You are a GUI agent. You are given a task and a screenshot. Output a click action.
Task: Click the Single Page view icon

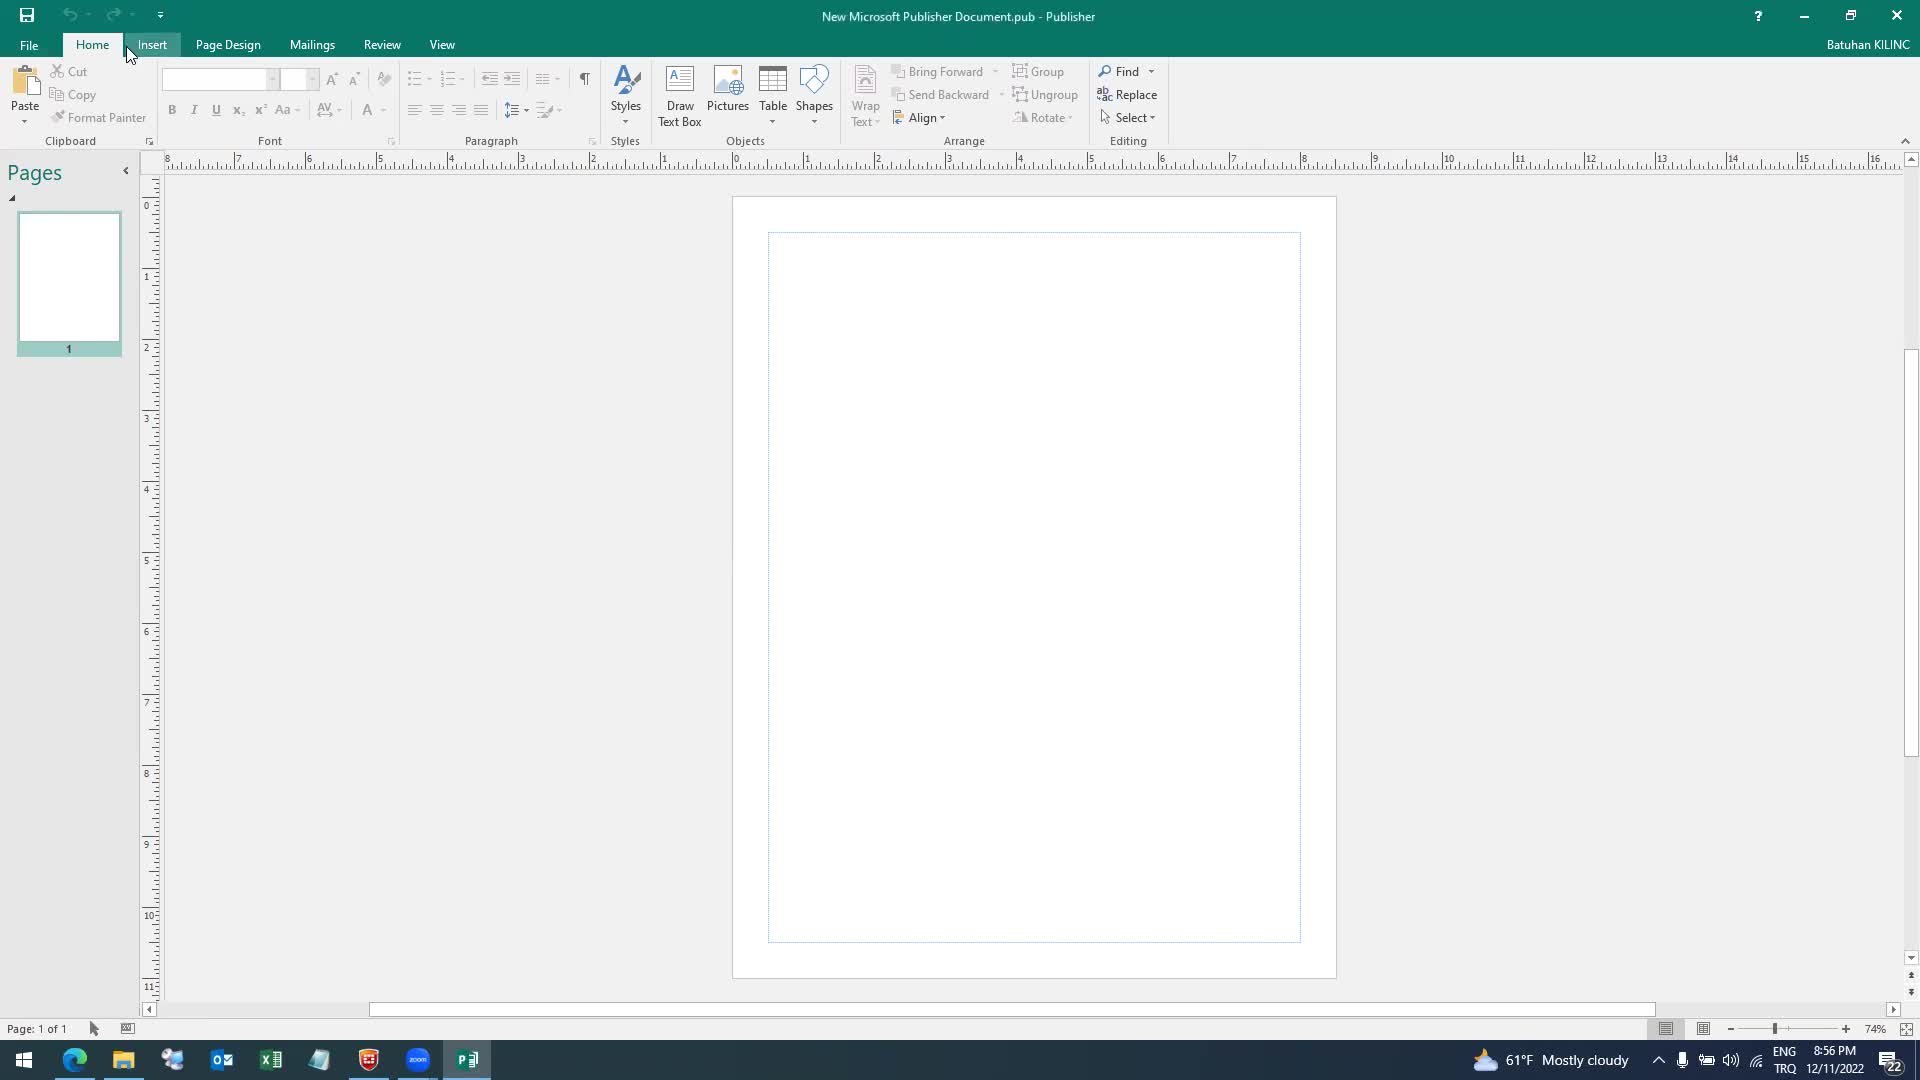pos(1666,1029)
